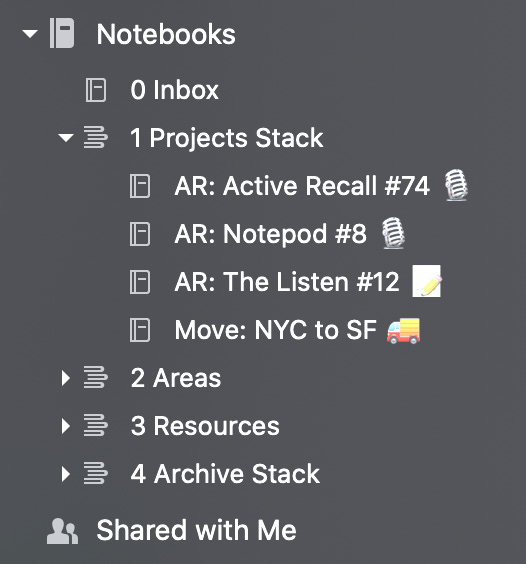526x564 pixels.
Task: Click microphone emoji next to Active Recall #74
Action: (456, 185)
